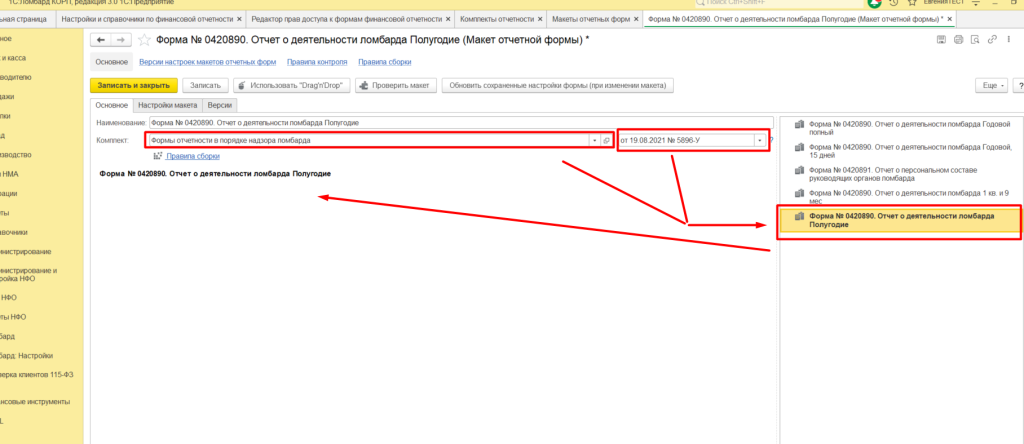The image size is (1024, 444).
Task: Add form to favorites with star icon
Action: tap(144, 39)
